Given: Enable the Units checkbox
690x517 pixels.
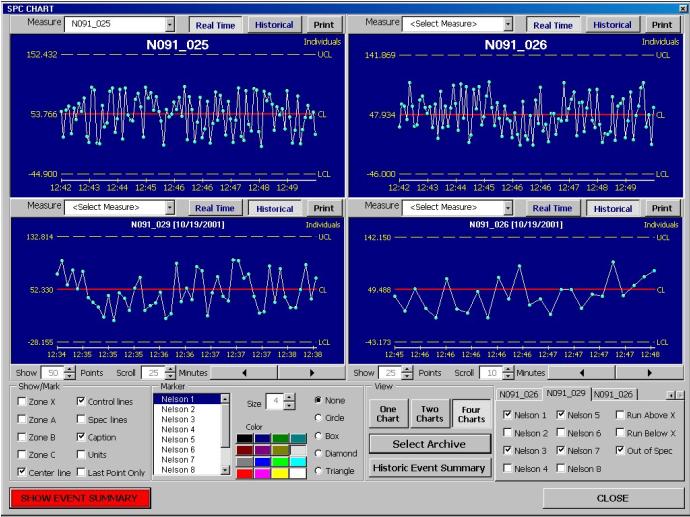Looking at the screenshot, I should (81, 454).
